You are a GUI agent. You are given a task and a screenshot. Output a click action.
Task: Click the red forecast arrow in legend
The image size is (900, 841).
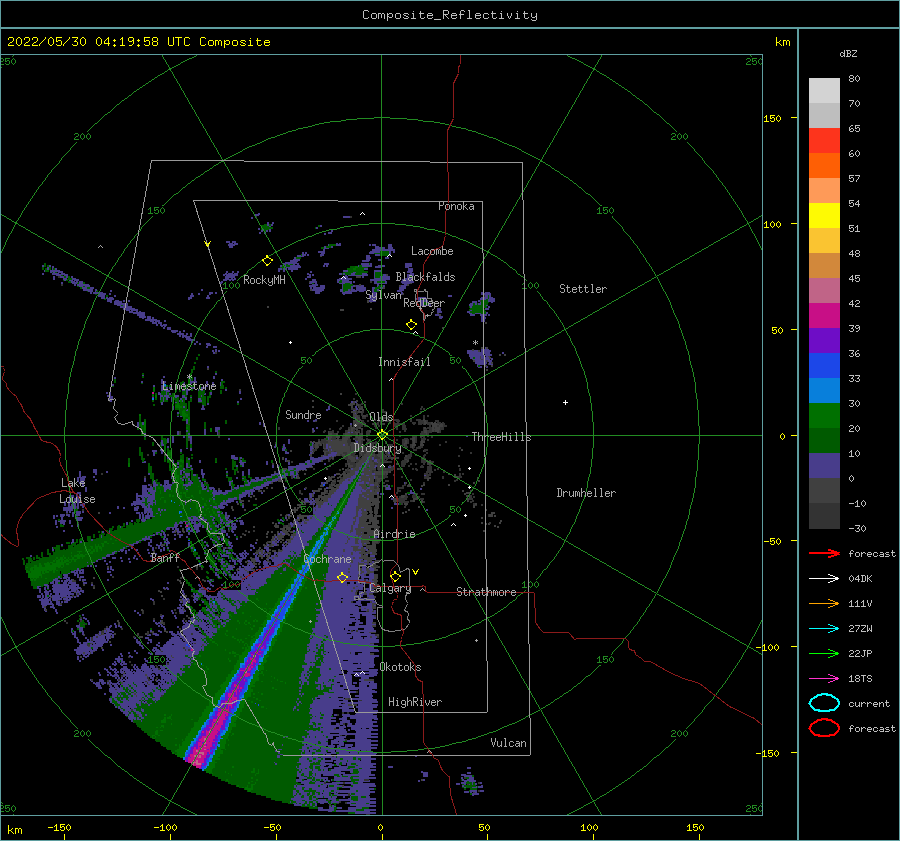tap(824, 553)
